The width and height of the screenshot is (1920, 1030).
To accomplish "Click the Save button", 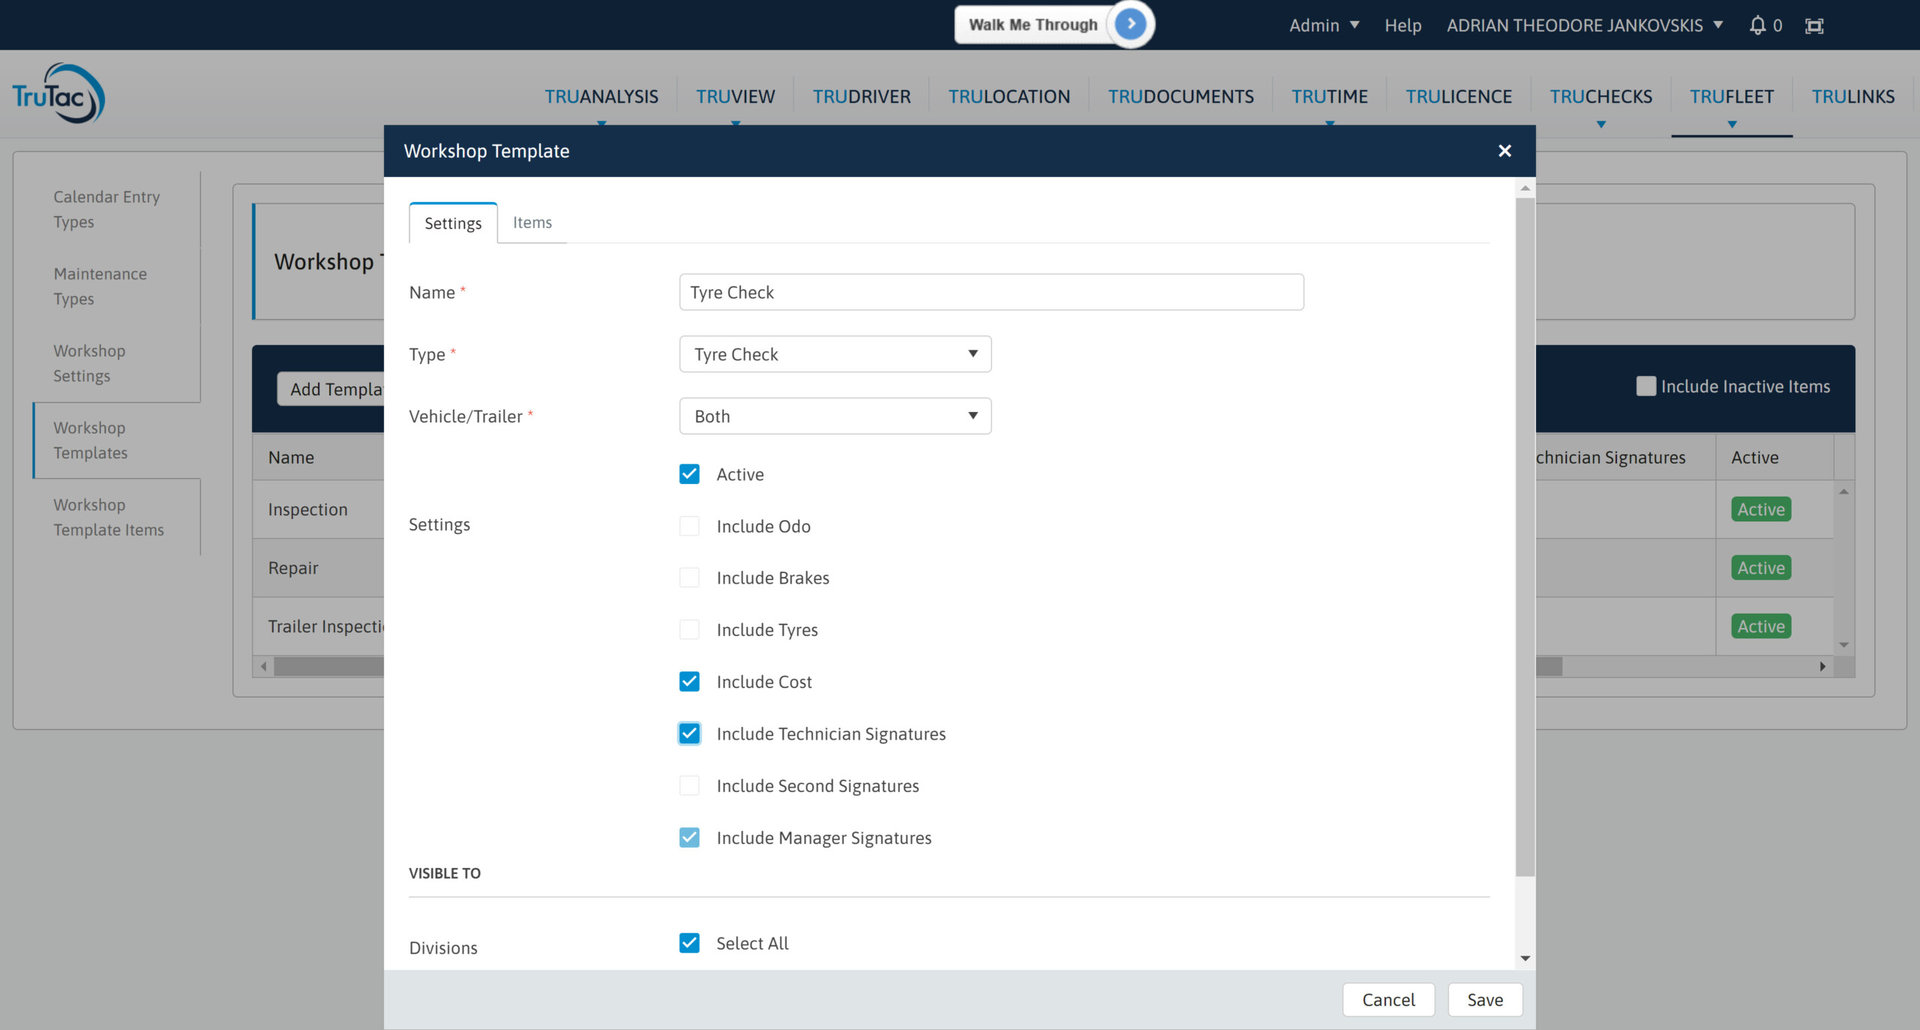I will [1485, 999].
